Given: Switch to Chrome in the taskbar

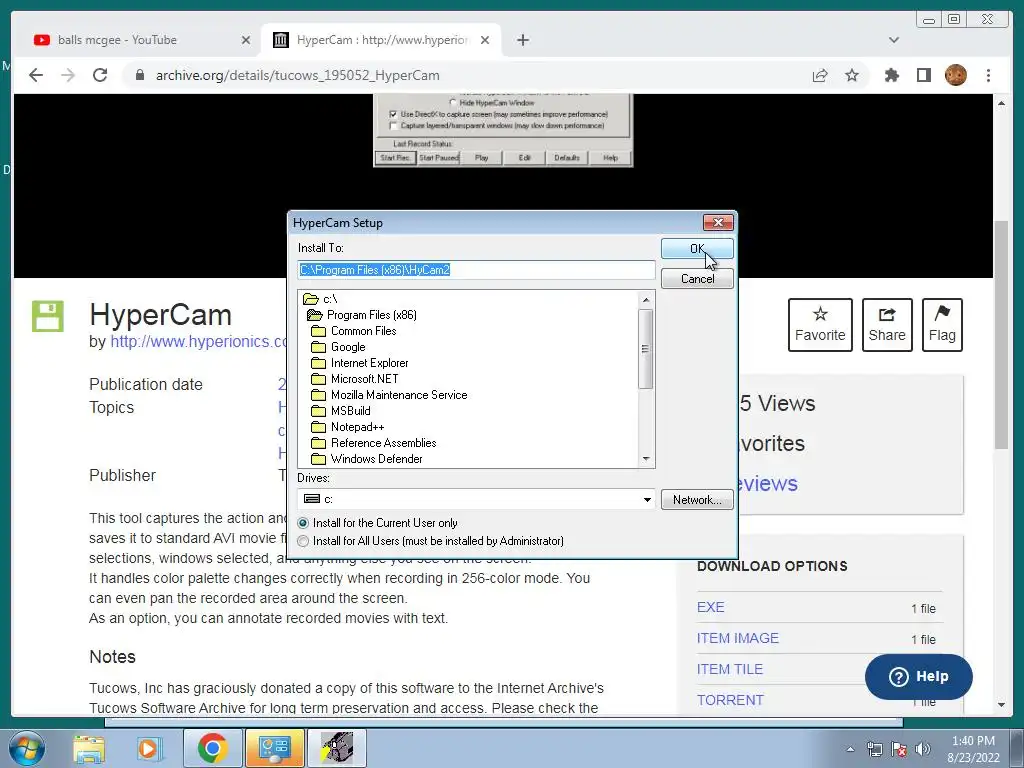Looking at the screenshot, I should [212, 749].
